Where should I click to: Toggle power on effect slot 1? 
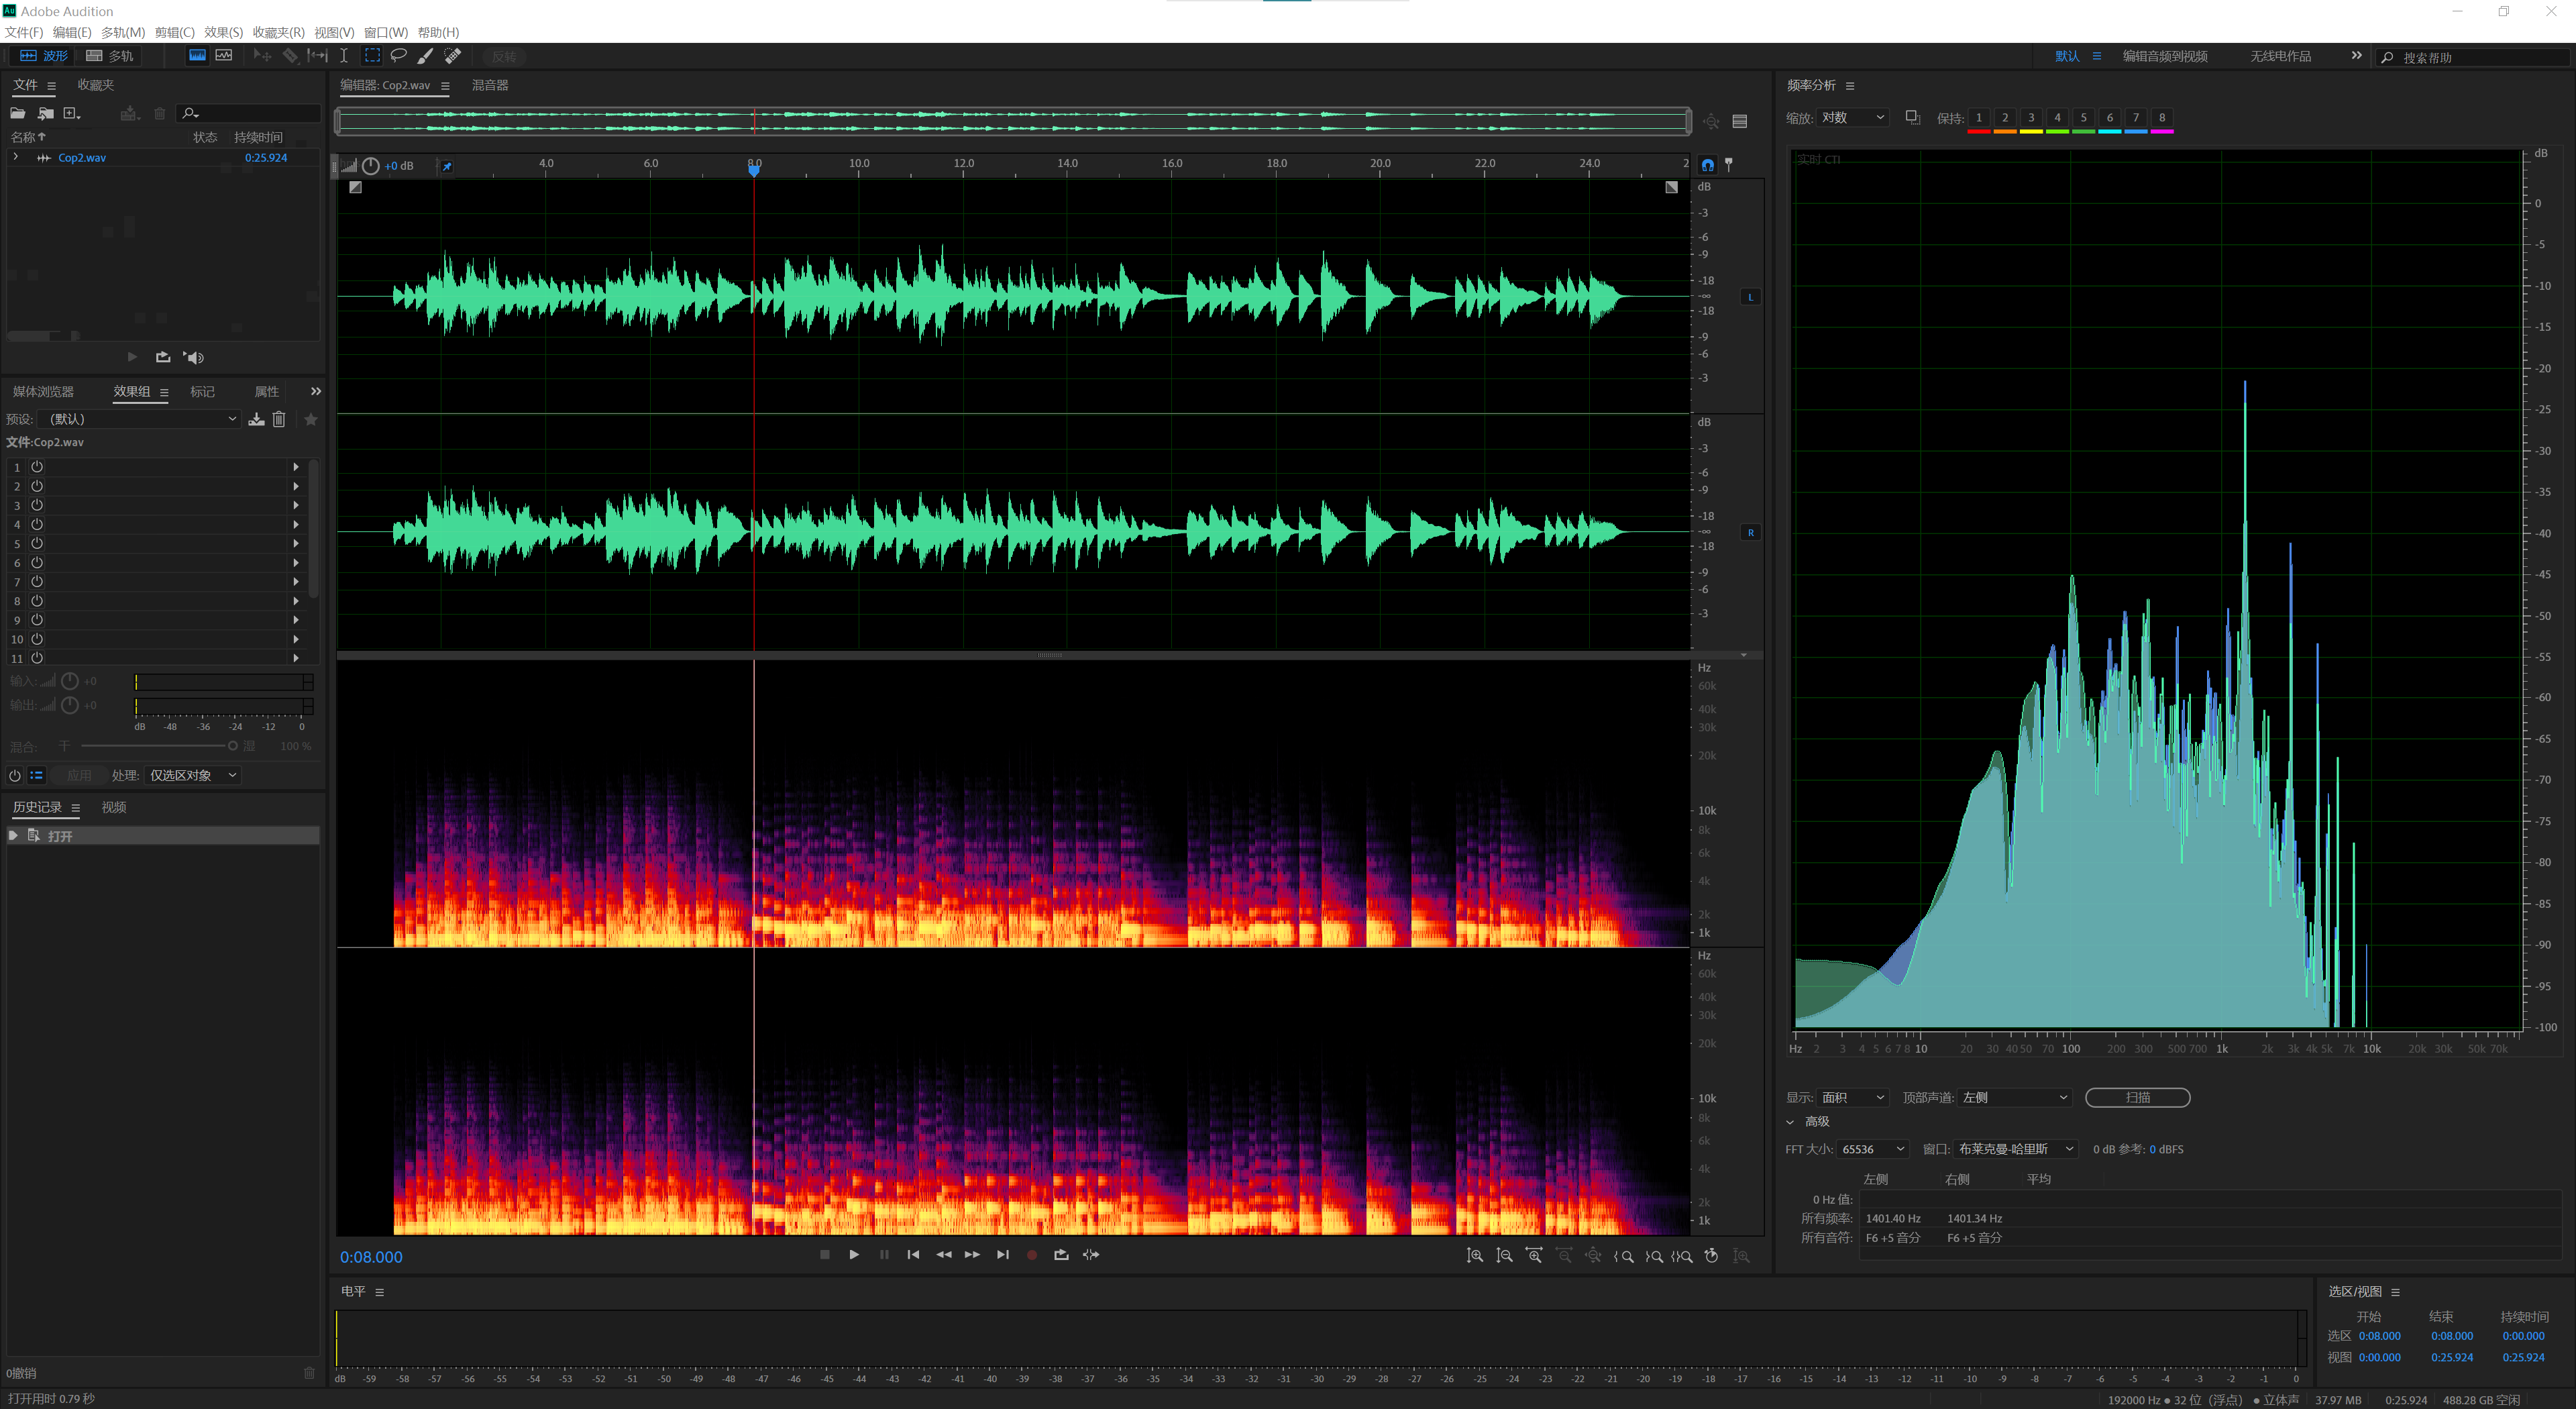36,466
